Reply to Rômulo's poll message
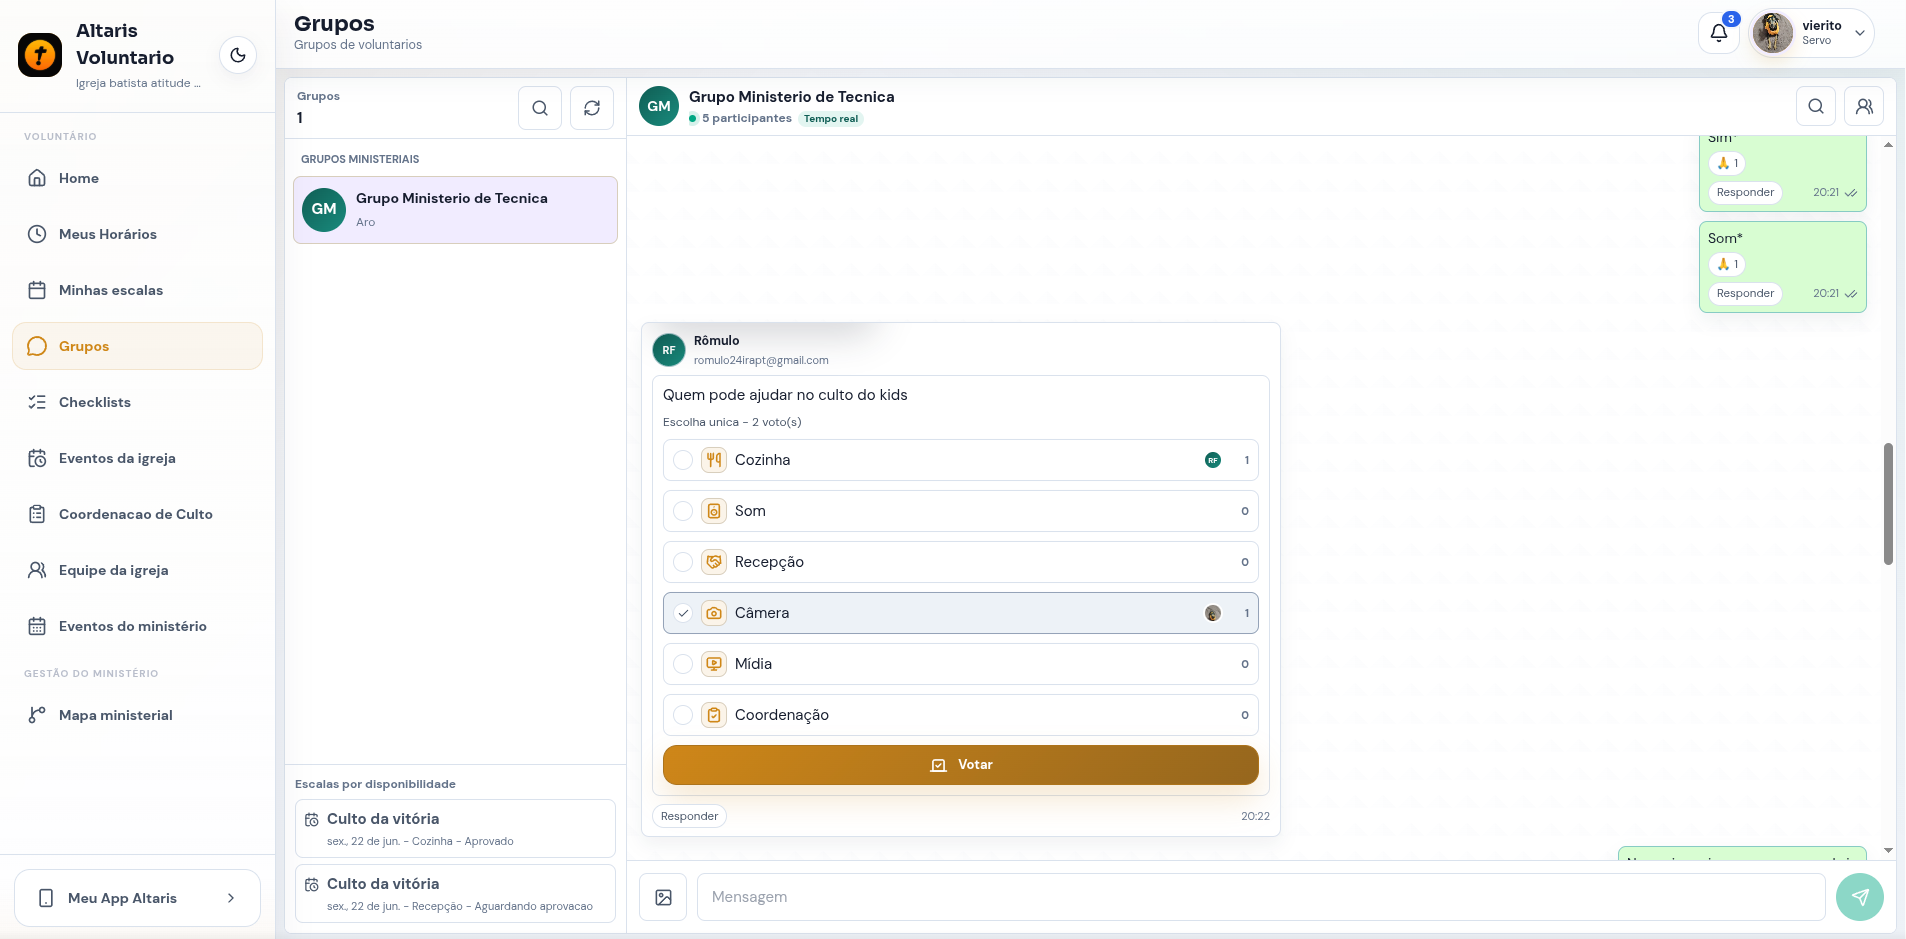1906x939 pixels. tap(689, 816)
